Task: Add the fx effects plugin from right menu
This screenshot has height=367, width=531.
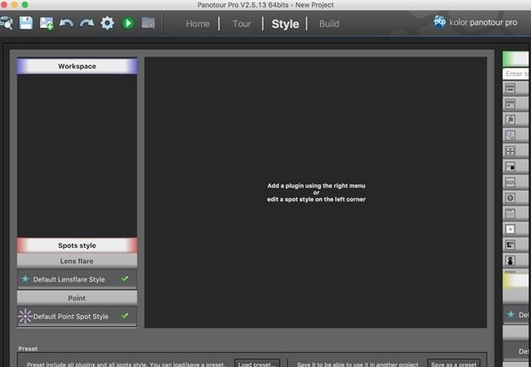Action: (510, 120)
